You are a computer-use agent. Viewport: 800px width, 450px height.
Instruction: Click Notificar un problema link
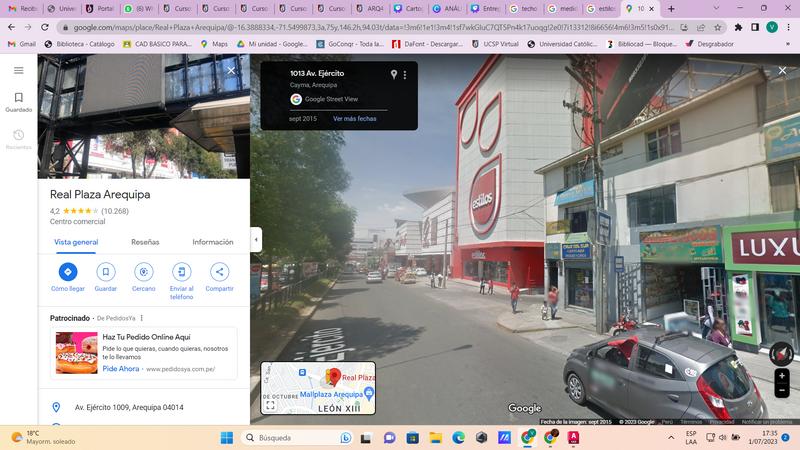(x=767, y=422)
